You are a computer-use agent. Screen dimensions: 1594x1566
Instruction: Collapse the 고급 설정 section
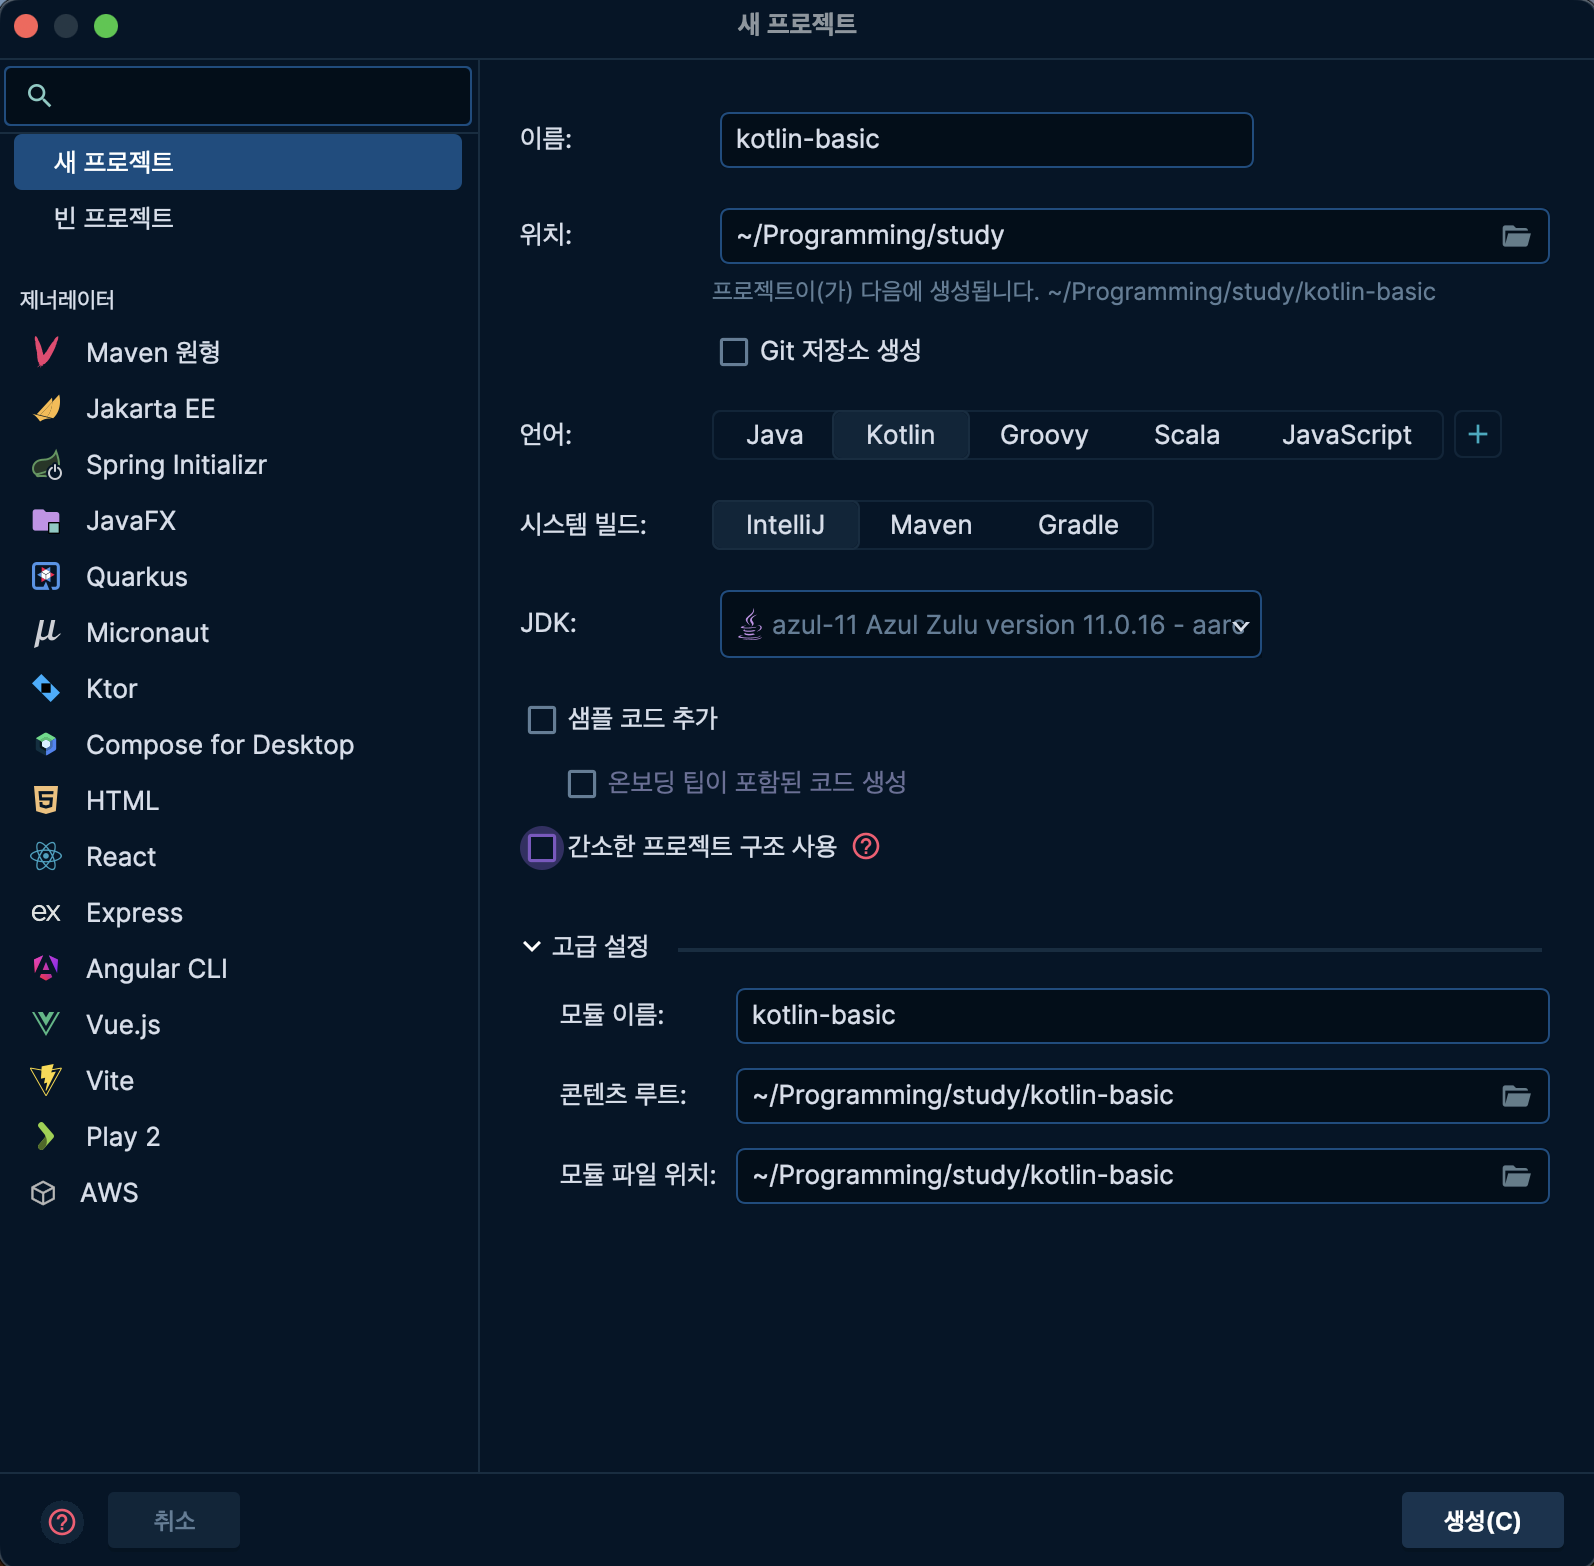(x=531, y=946)
